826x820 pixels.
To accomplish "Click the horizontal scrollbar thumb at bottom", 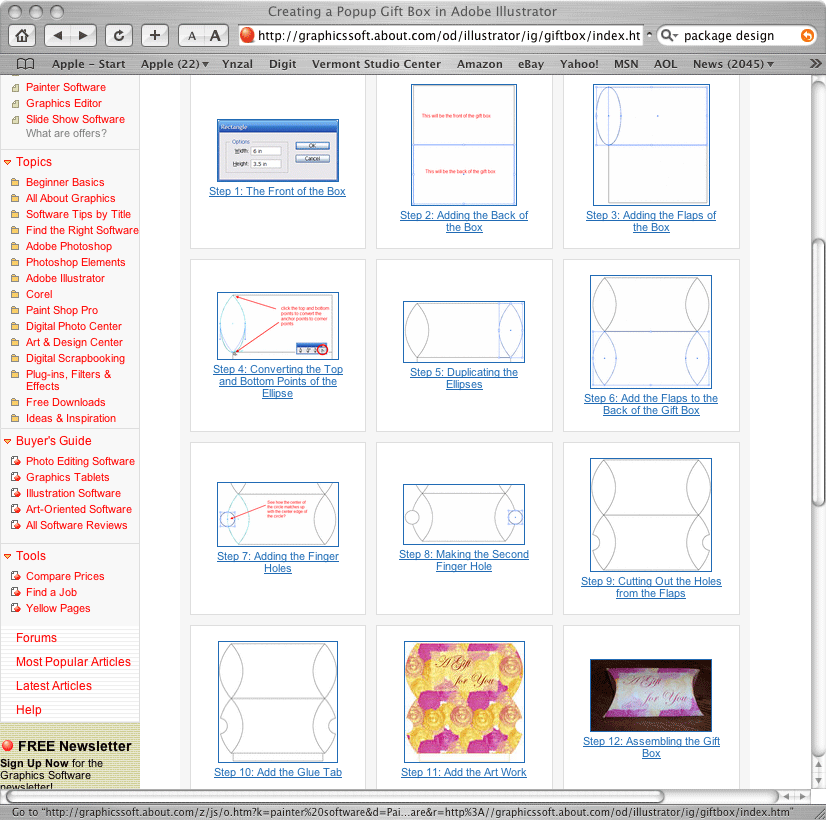I will (x=335, y=796).
